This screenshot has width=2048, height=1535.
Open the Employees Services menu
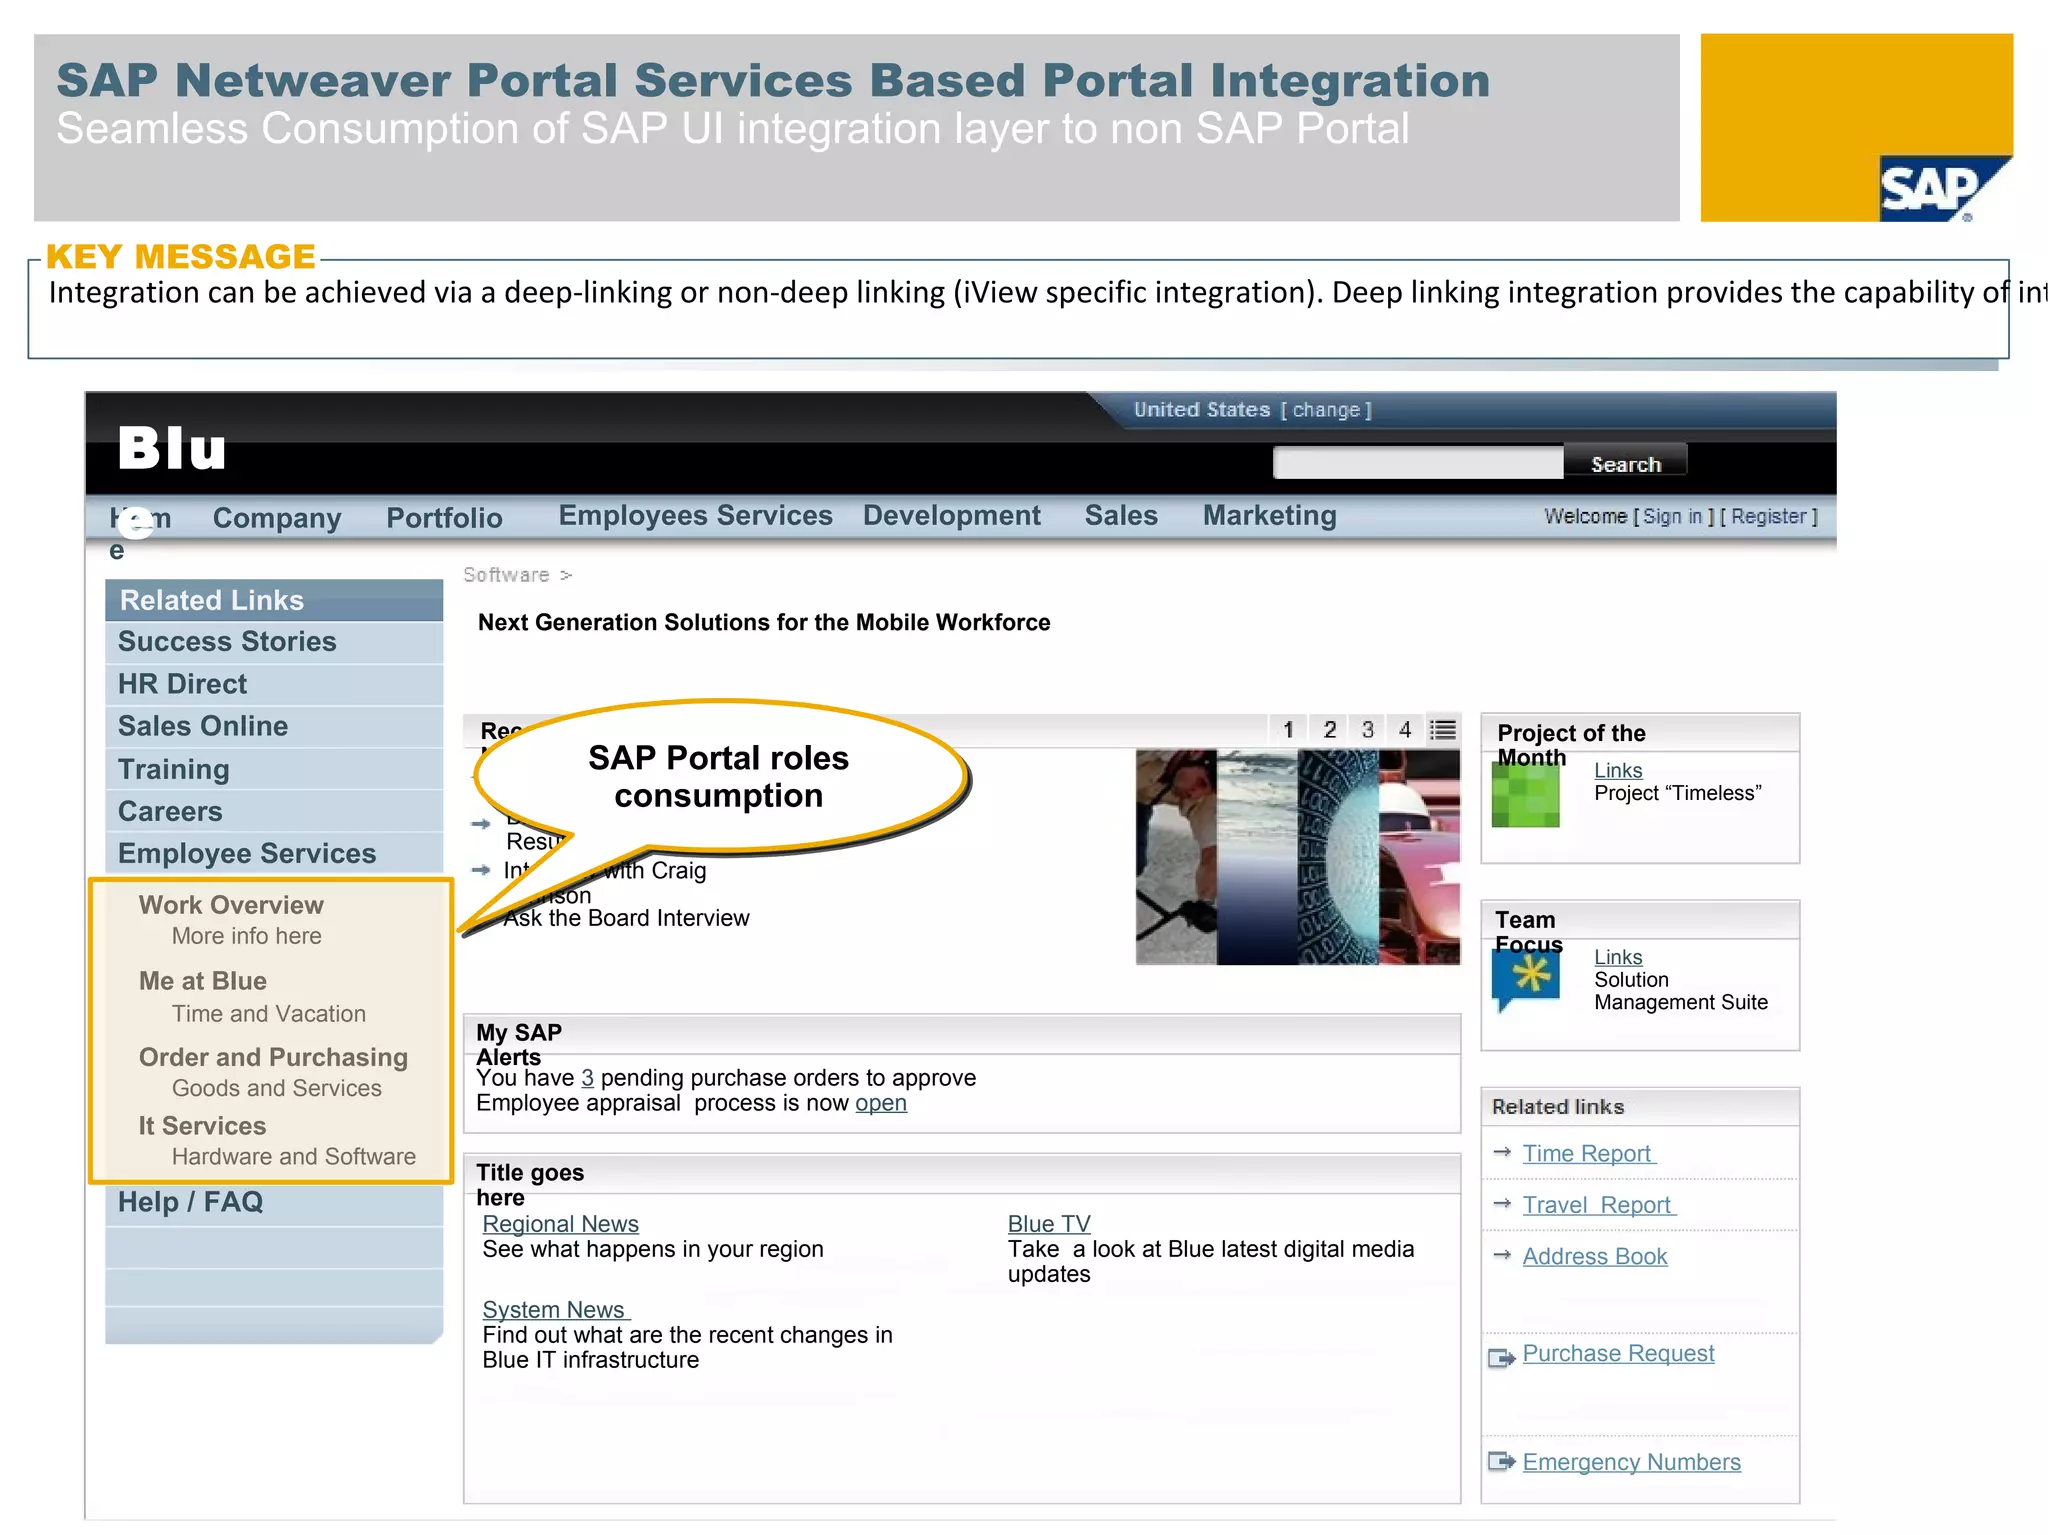coord(695,516)
